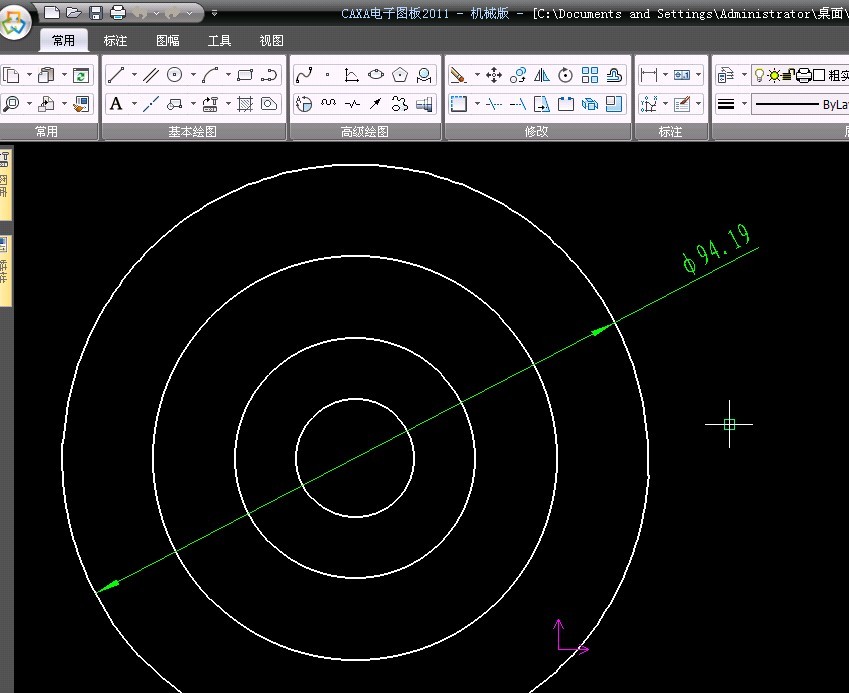This screenshot has width=849, height=693.
Task: Toggle the layer lock icon
Action: (x=788, y=75)
